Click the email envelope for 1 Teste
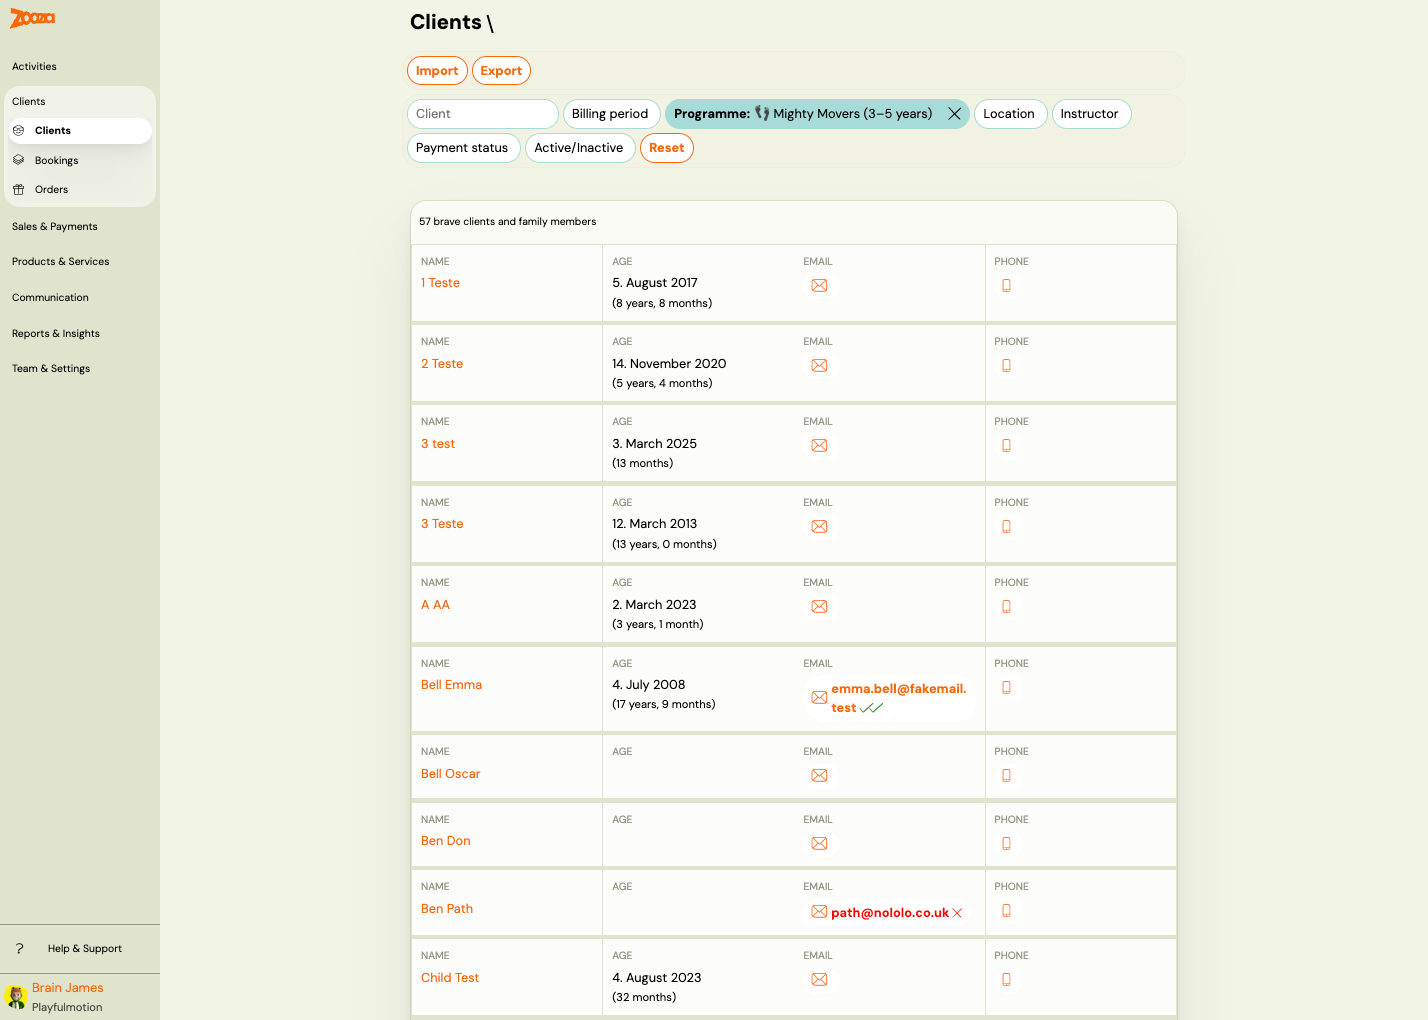 pyautogui.click(x=819, y=285)
